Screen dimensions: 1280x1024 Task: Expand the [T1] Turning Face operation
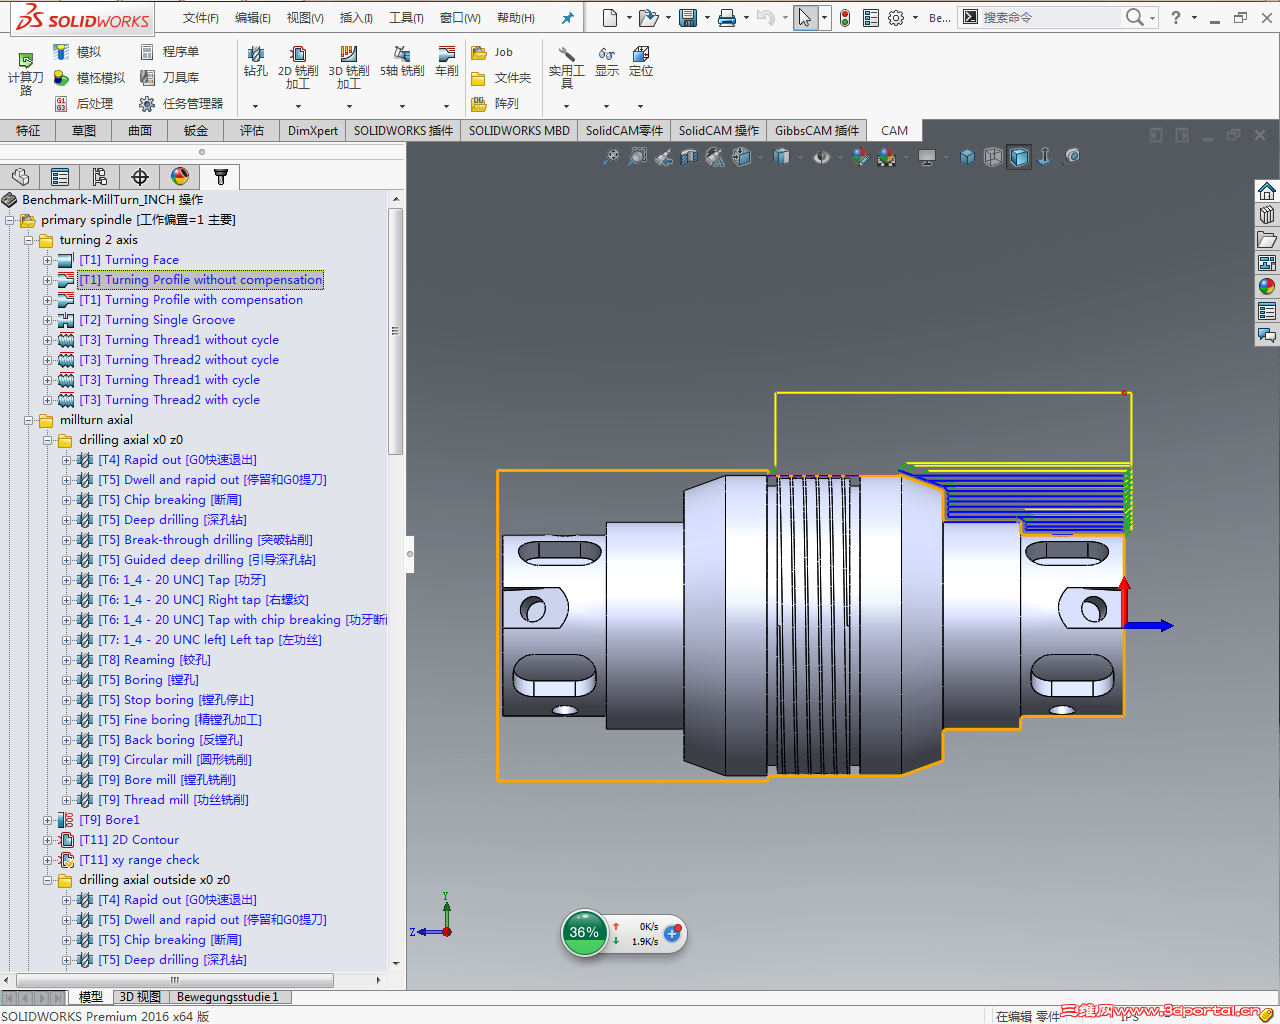click(47, 260)
